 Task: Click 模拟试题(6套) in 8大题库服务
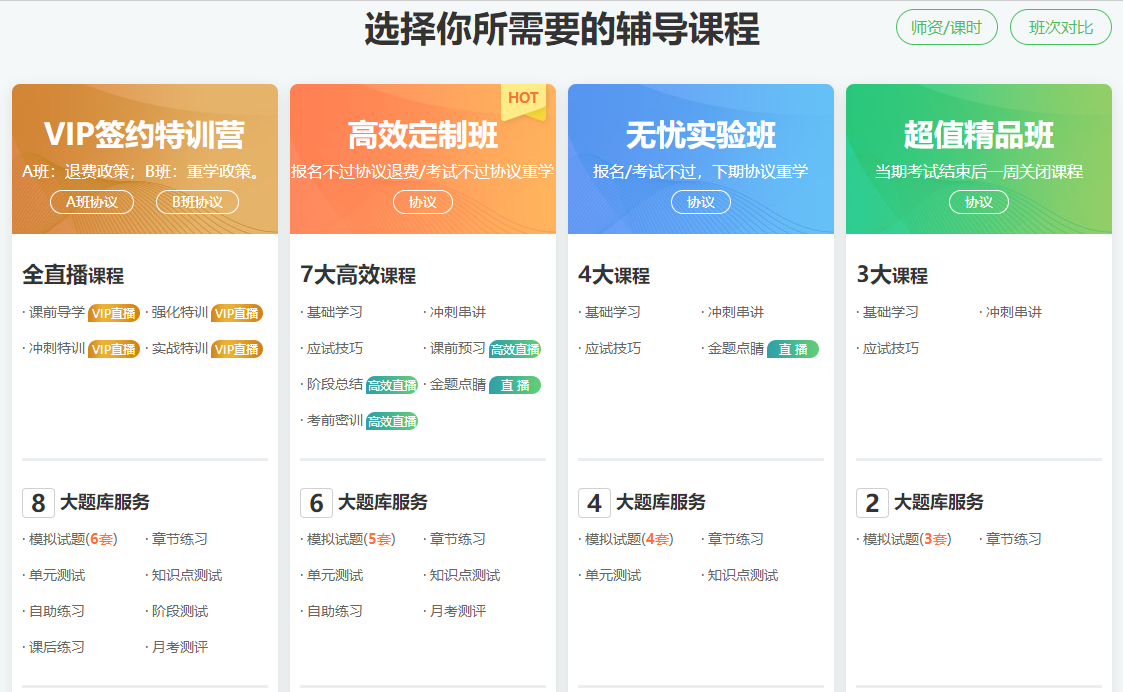tap(73, 539)
